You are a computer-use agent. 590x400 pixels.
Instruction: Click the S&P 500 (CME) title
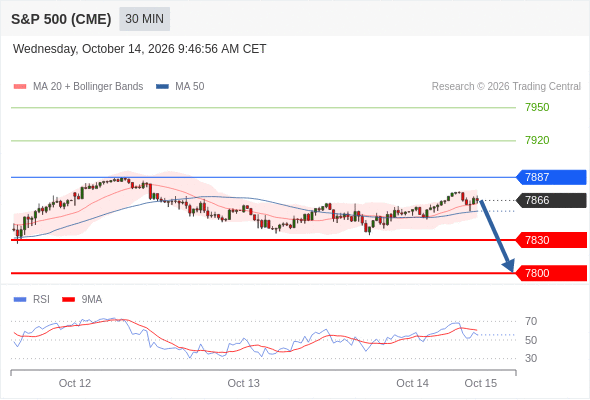[x=61, y=19]
